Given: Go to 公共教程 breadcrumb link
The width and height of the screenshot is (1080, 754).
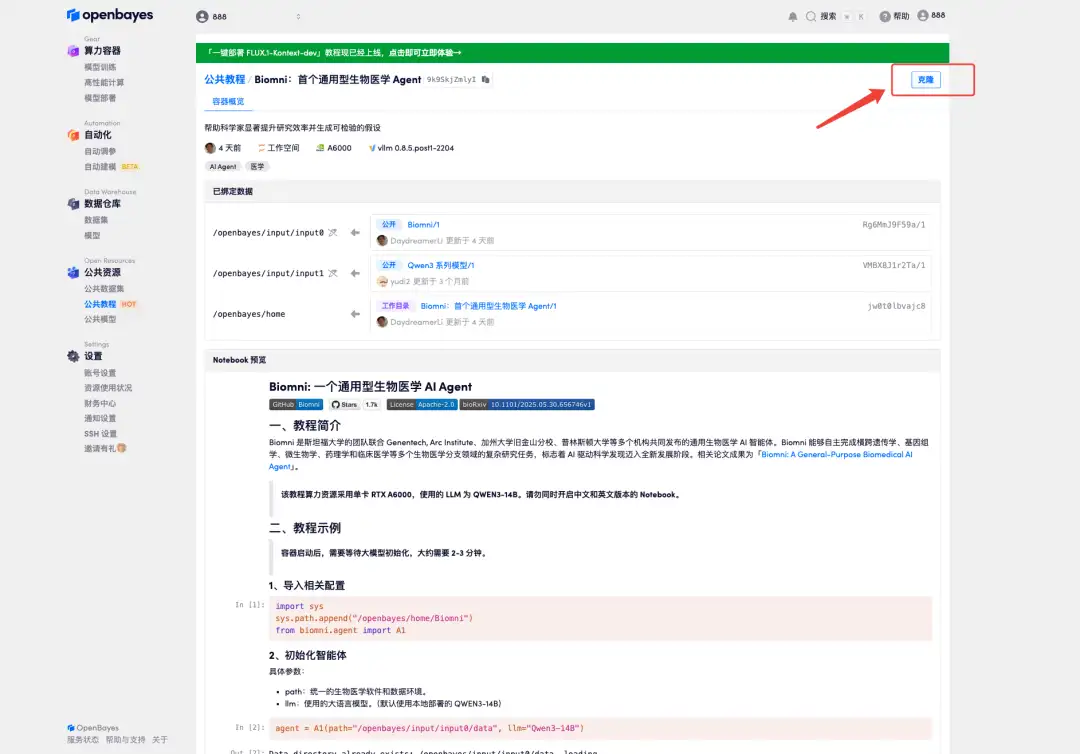Looking at the screenshot, I should pos(225,79).
